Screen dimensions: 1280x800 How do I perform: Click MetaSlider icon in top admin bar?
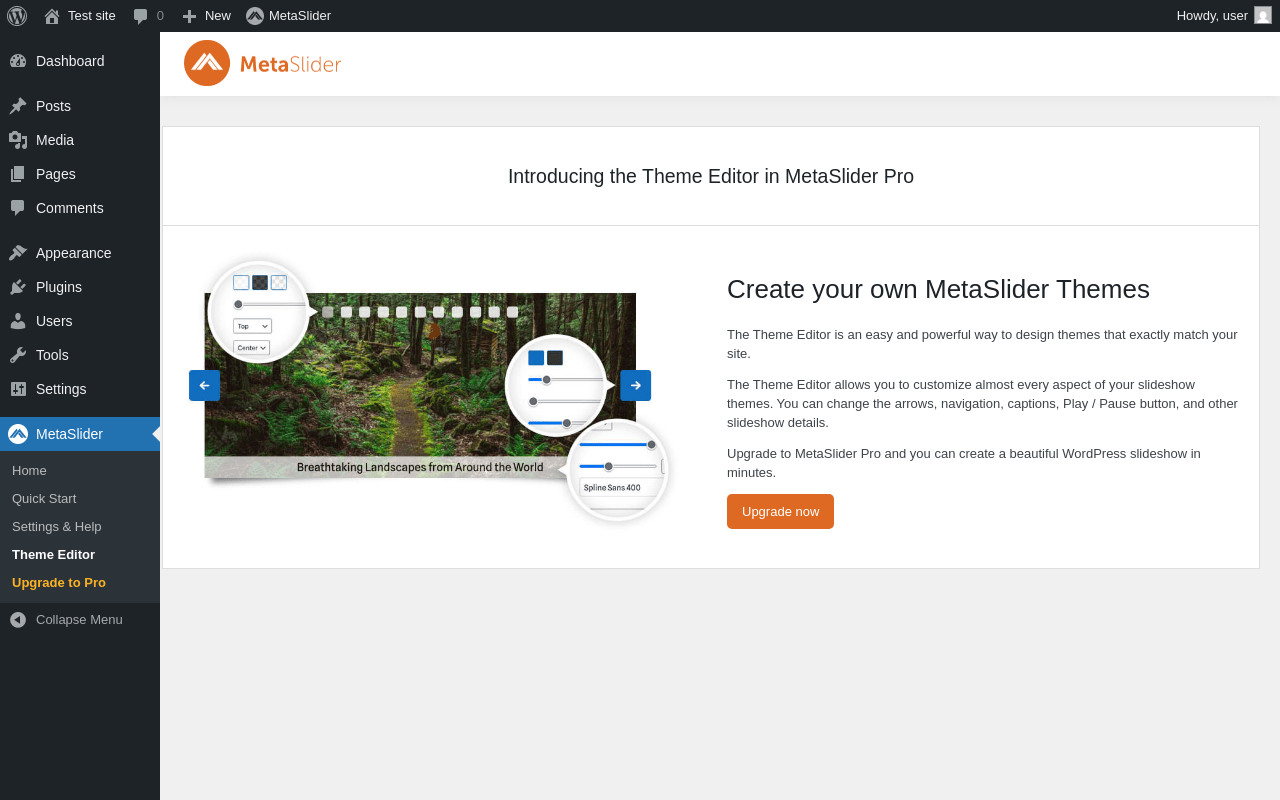coord(255,16)
